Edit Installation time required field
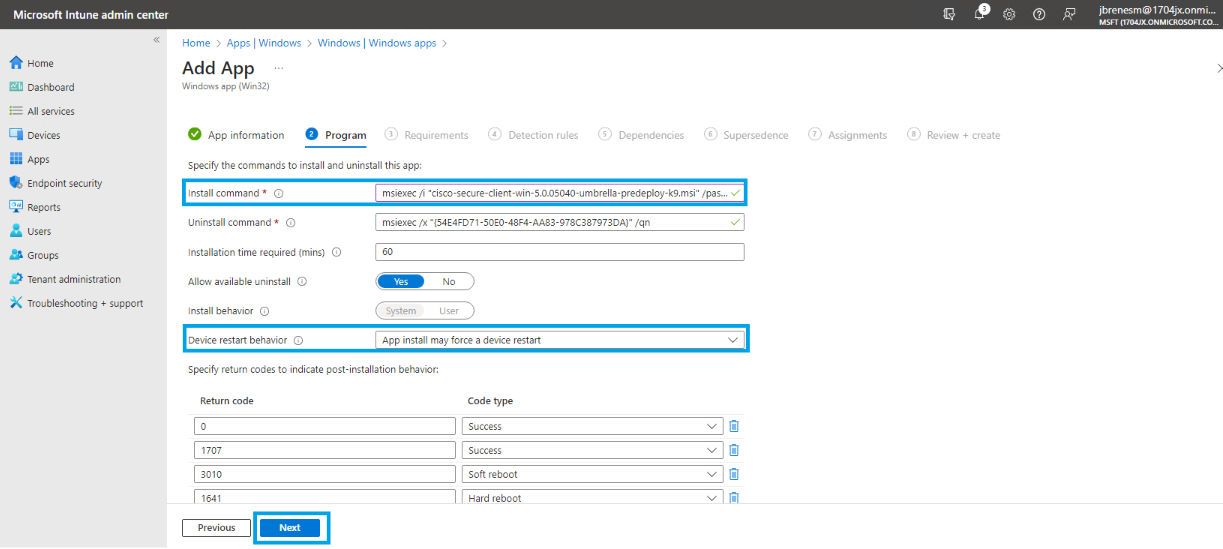The image size is (1223, 549). 560,252
